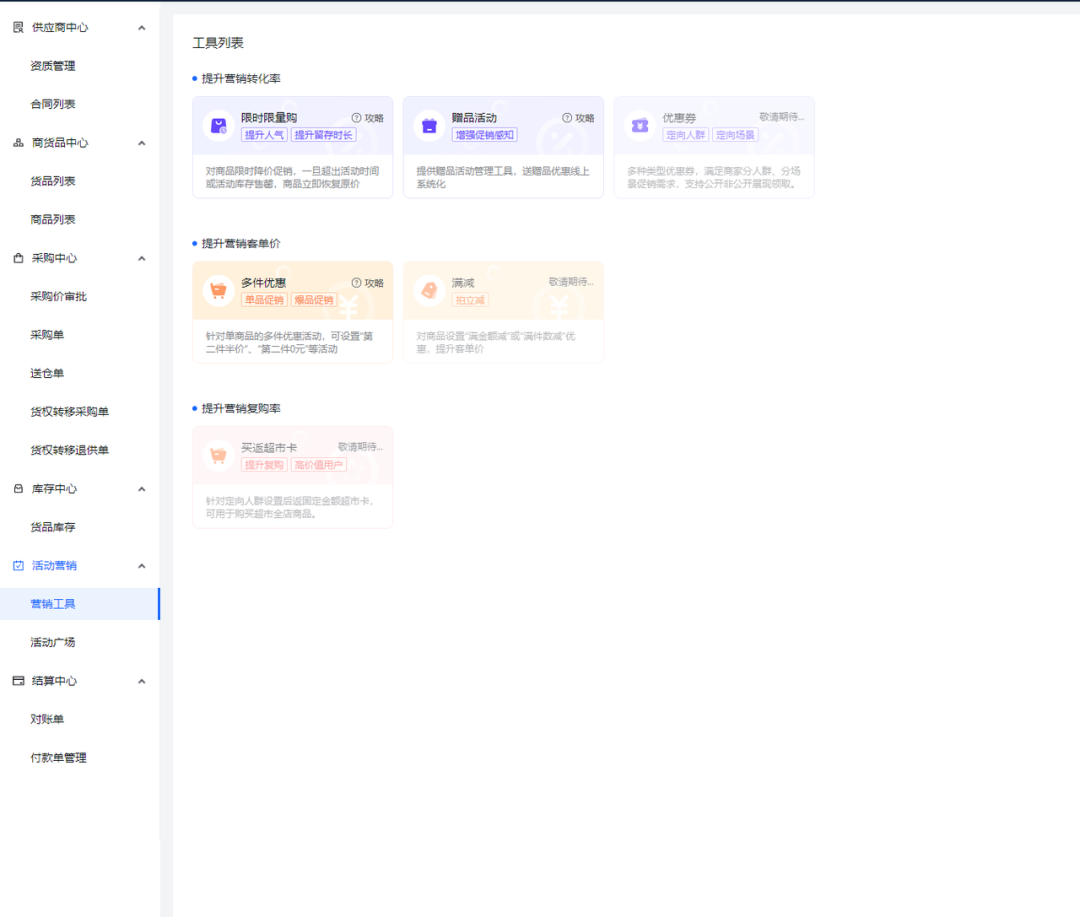Click the 库存中心 sidebar icon
The image size is (1080, 917).
(19, 489)
